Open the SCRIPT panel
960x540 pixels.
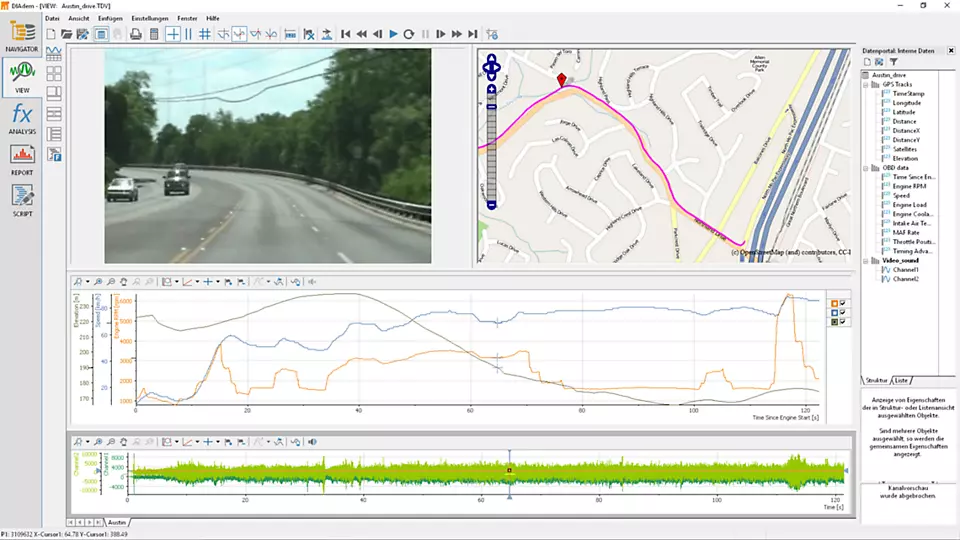22,201
